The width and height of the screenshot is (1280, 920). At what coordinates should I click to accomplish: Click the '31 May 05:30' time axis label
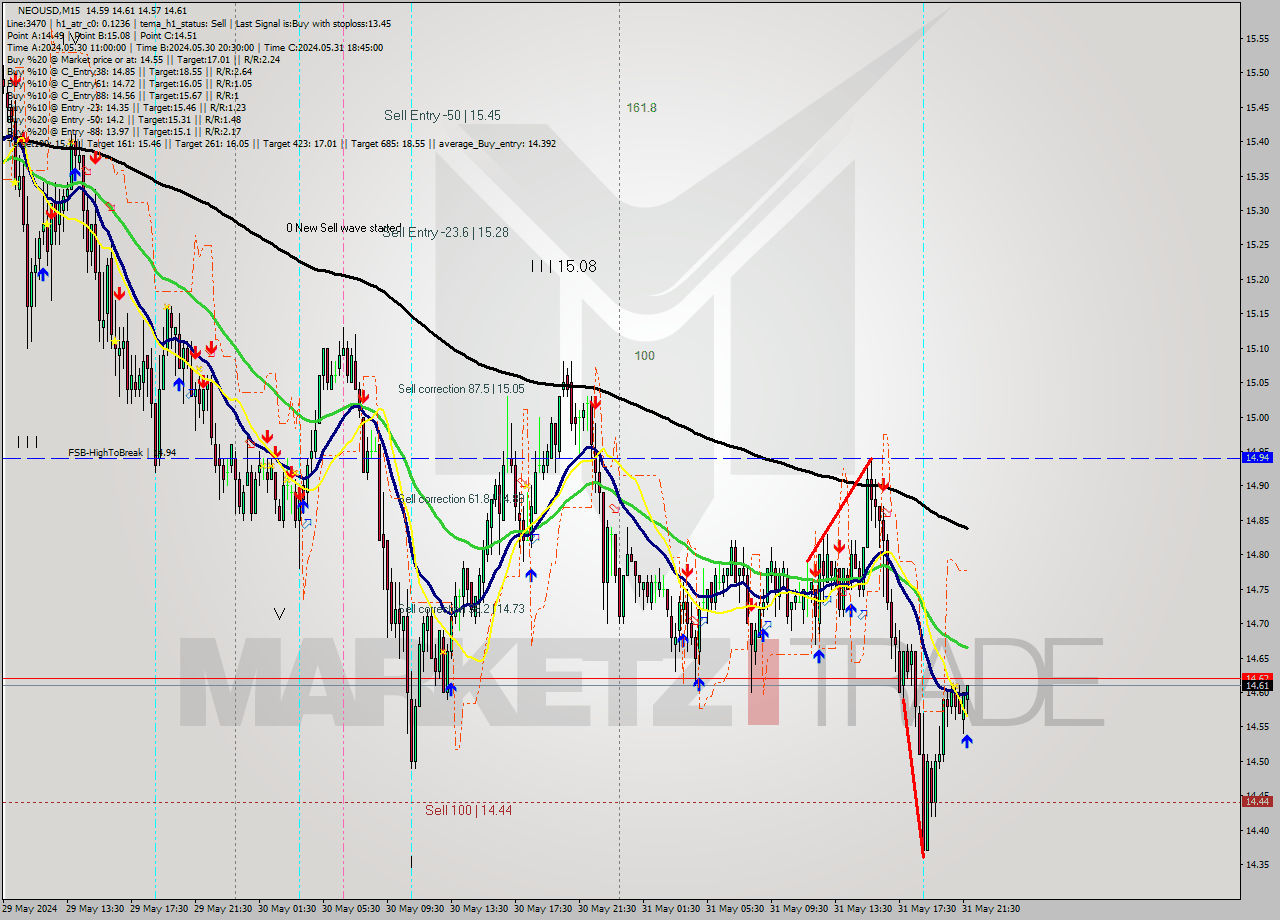click(x=735, y=909)
